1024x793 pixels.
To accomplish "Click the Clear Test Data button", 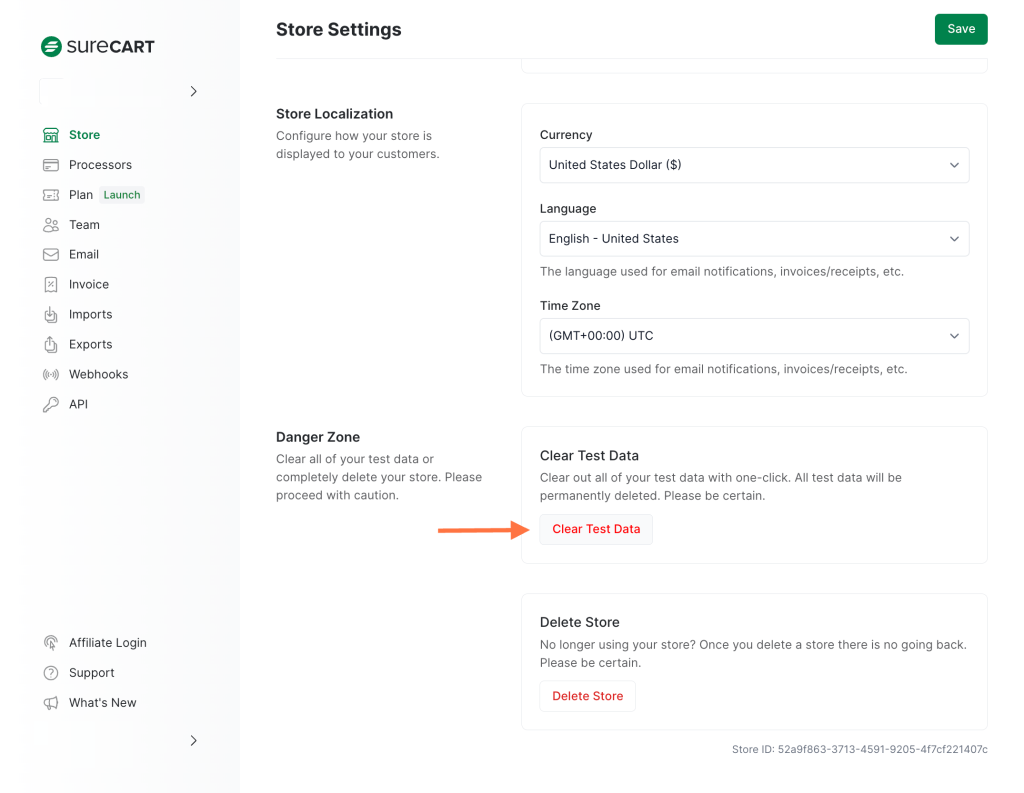I will [596, 529].
